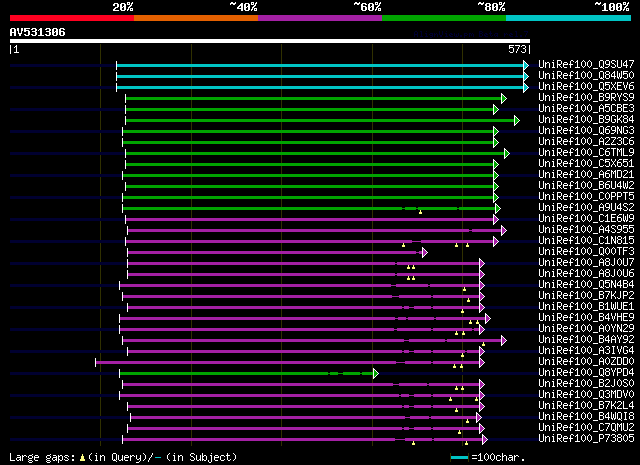Click the text UniRef100_A6MD21
The width and height of the screenshot is (640, 465).
coord(586,174)
